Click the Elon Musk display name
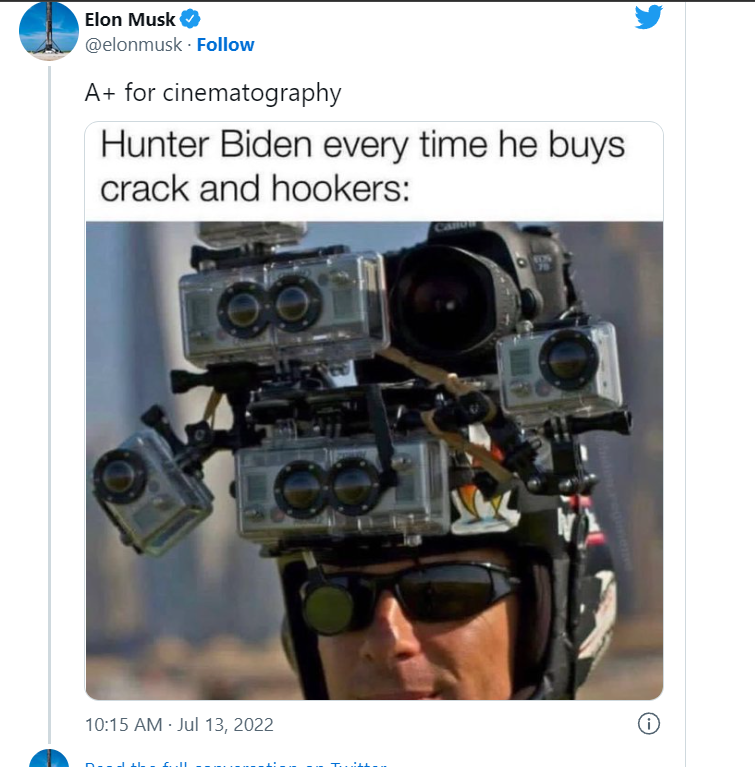755x767 pixels. [130, 20]
